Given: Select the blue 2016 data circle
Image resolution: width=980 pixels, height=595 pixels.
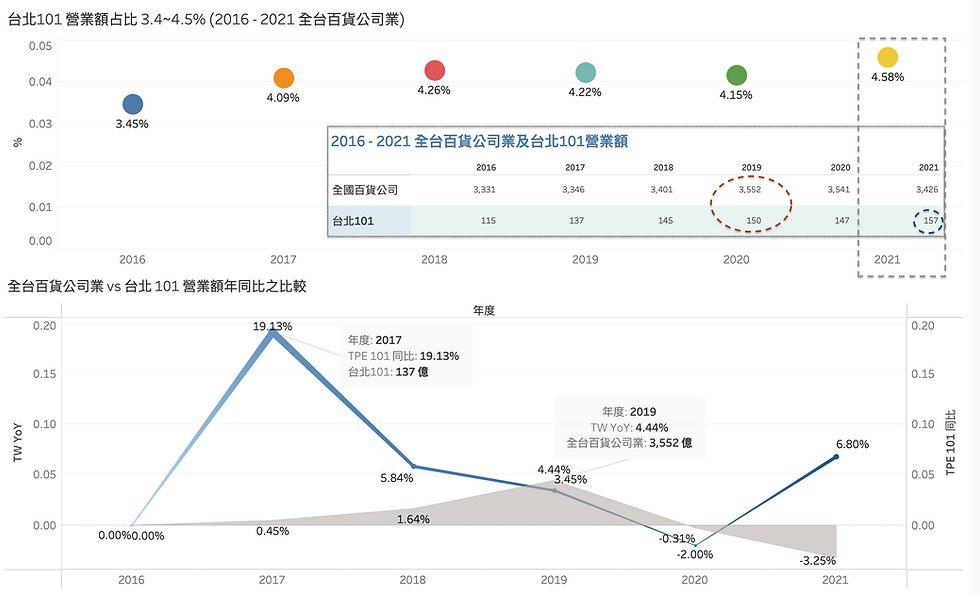Looking at the screenshot, I should [132, 104].
